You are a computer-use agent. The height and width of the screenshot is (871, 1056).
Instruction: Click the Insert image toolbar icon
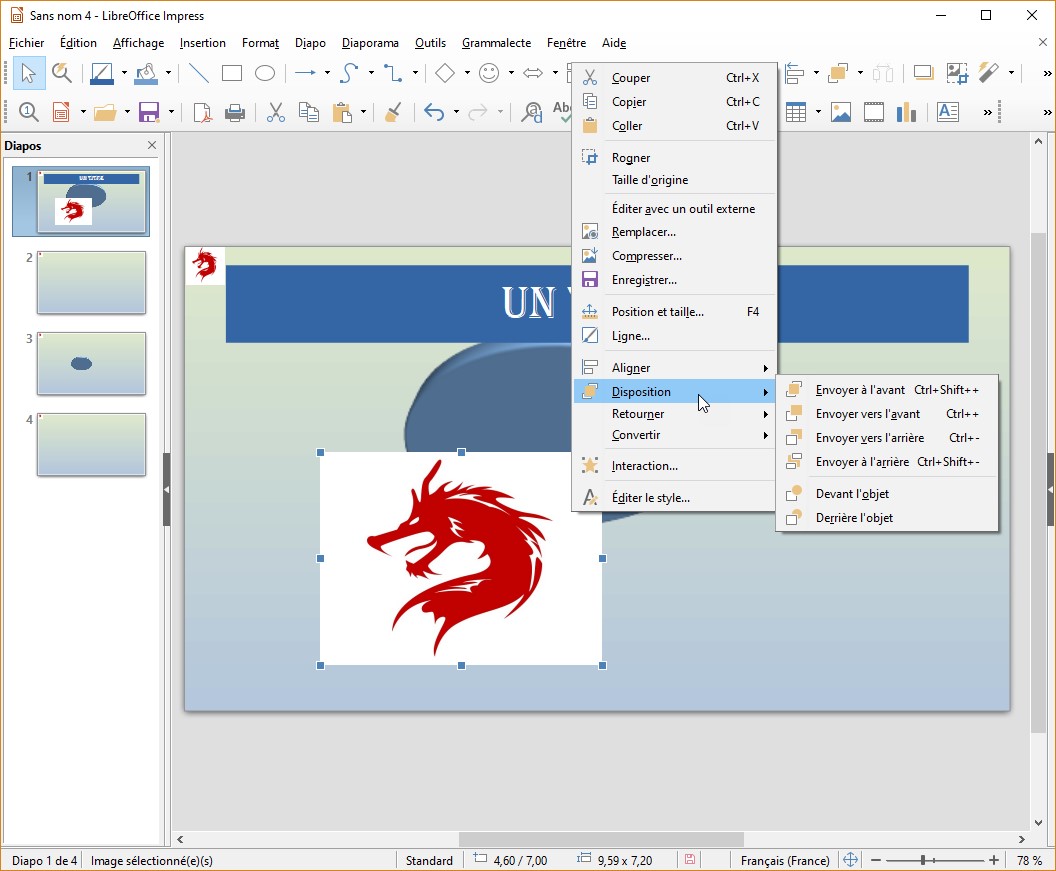841,113
